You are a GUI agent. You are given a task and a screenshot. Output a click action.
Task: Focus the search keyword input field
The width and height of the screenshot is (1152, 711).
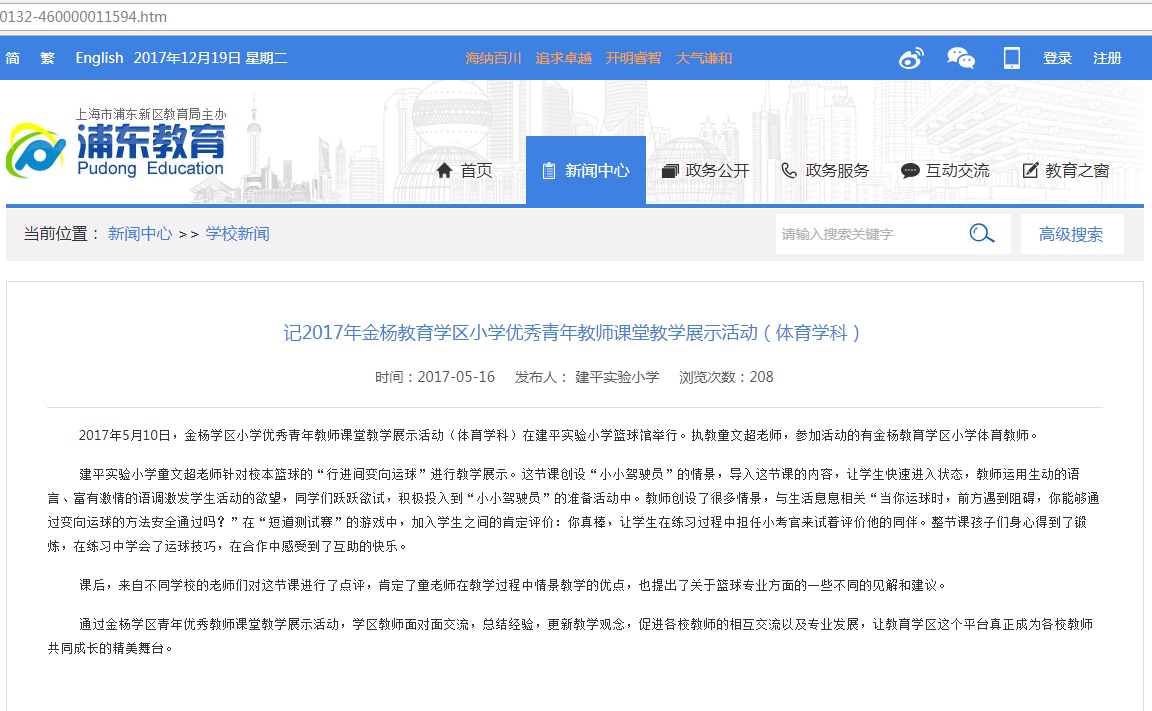tap(871, 234)
